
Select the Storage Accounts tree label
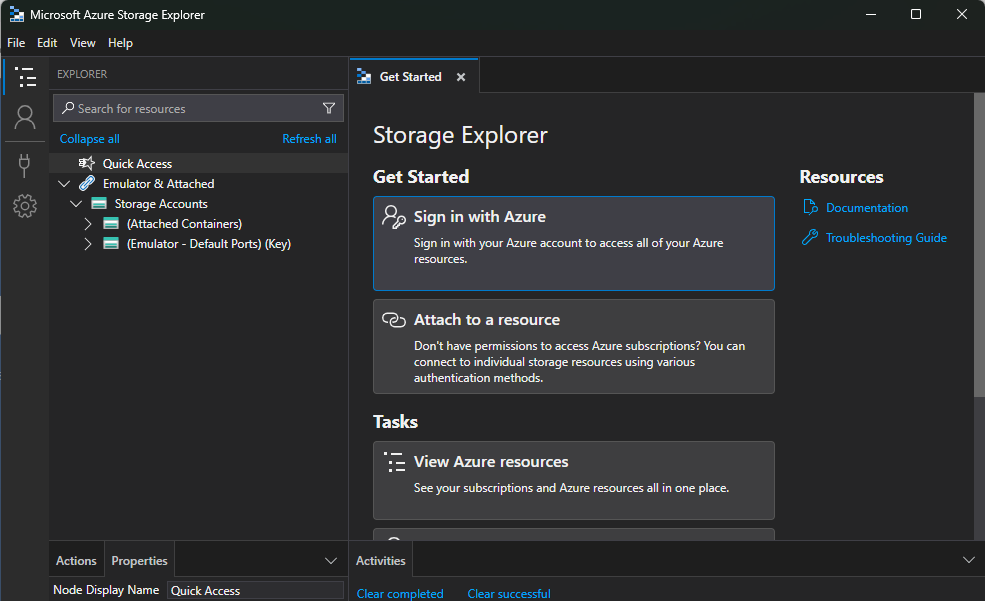(x=161, y=203)
